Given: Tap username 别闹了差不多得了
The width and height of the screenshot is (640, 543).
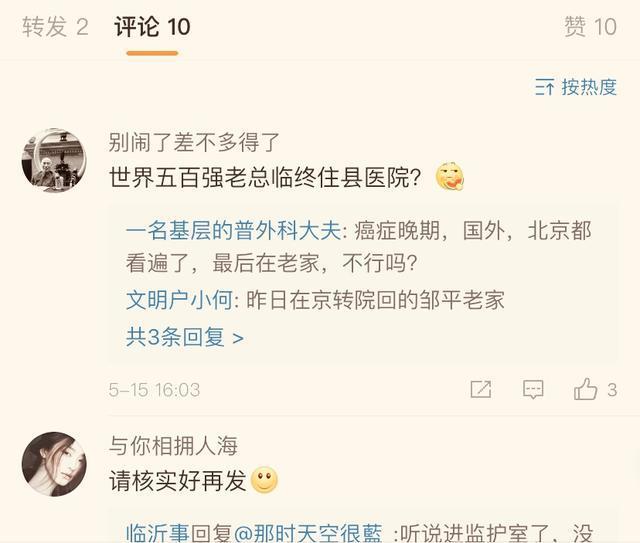Looking at the screenshot, I should 194,142.
